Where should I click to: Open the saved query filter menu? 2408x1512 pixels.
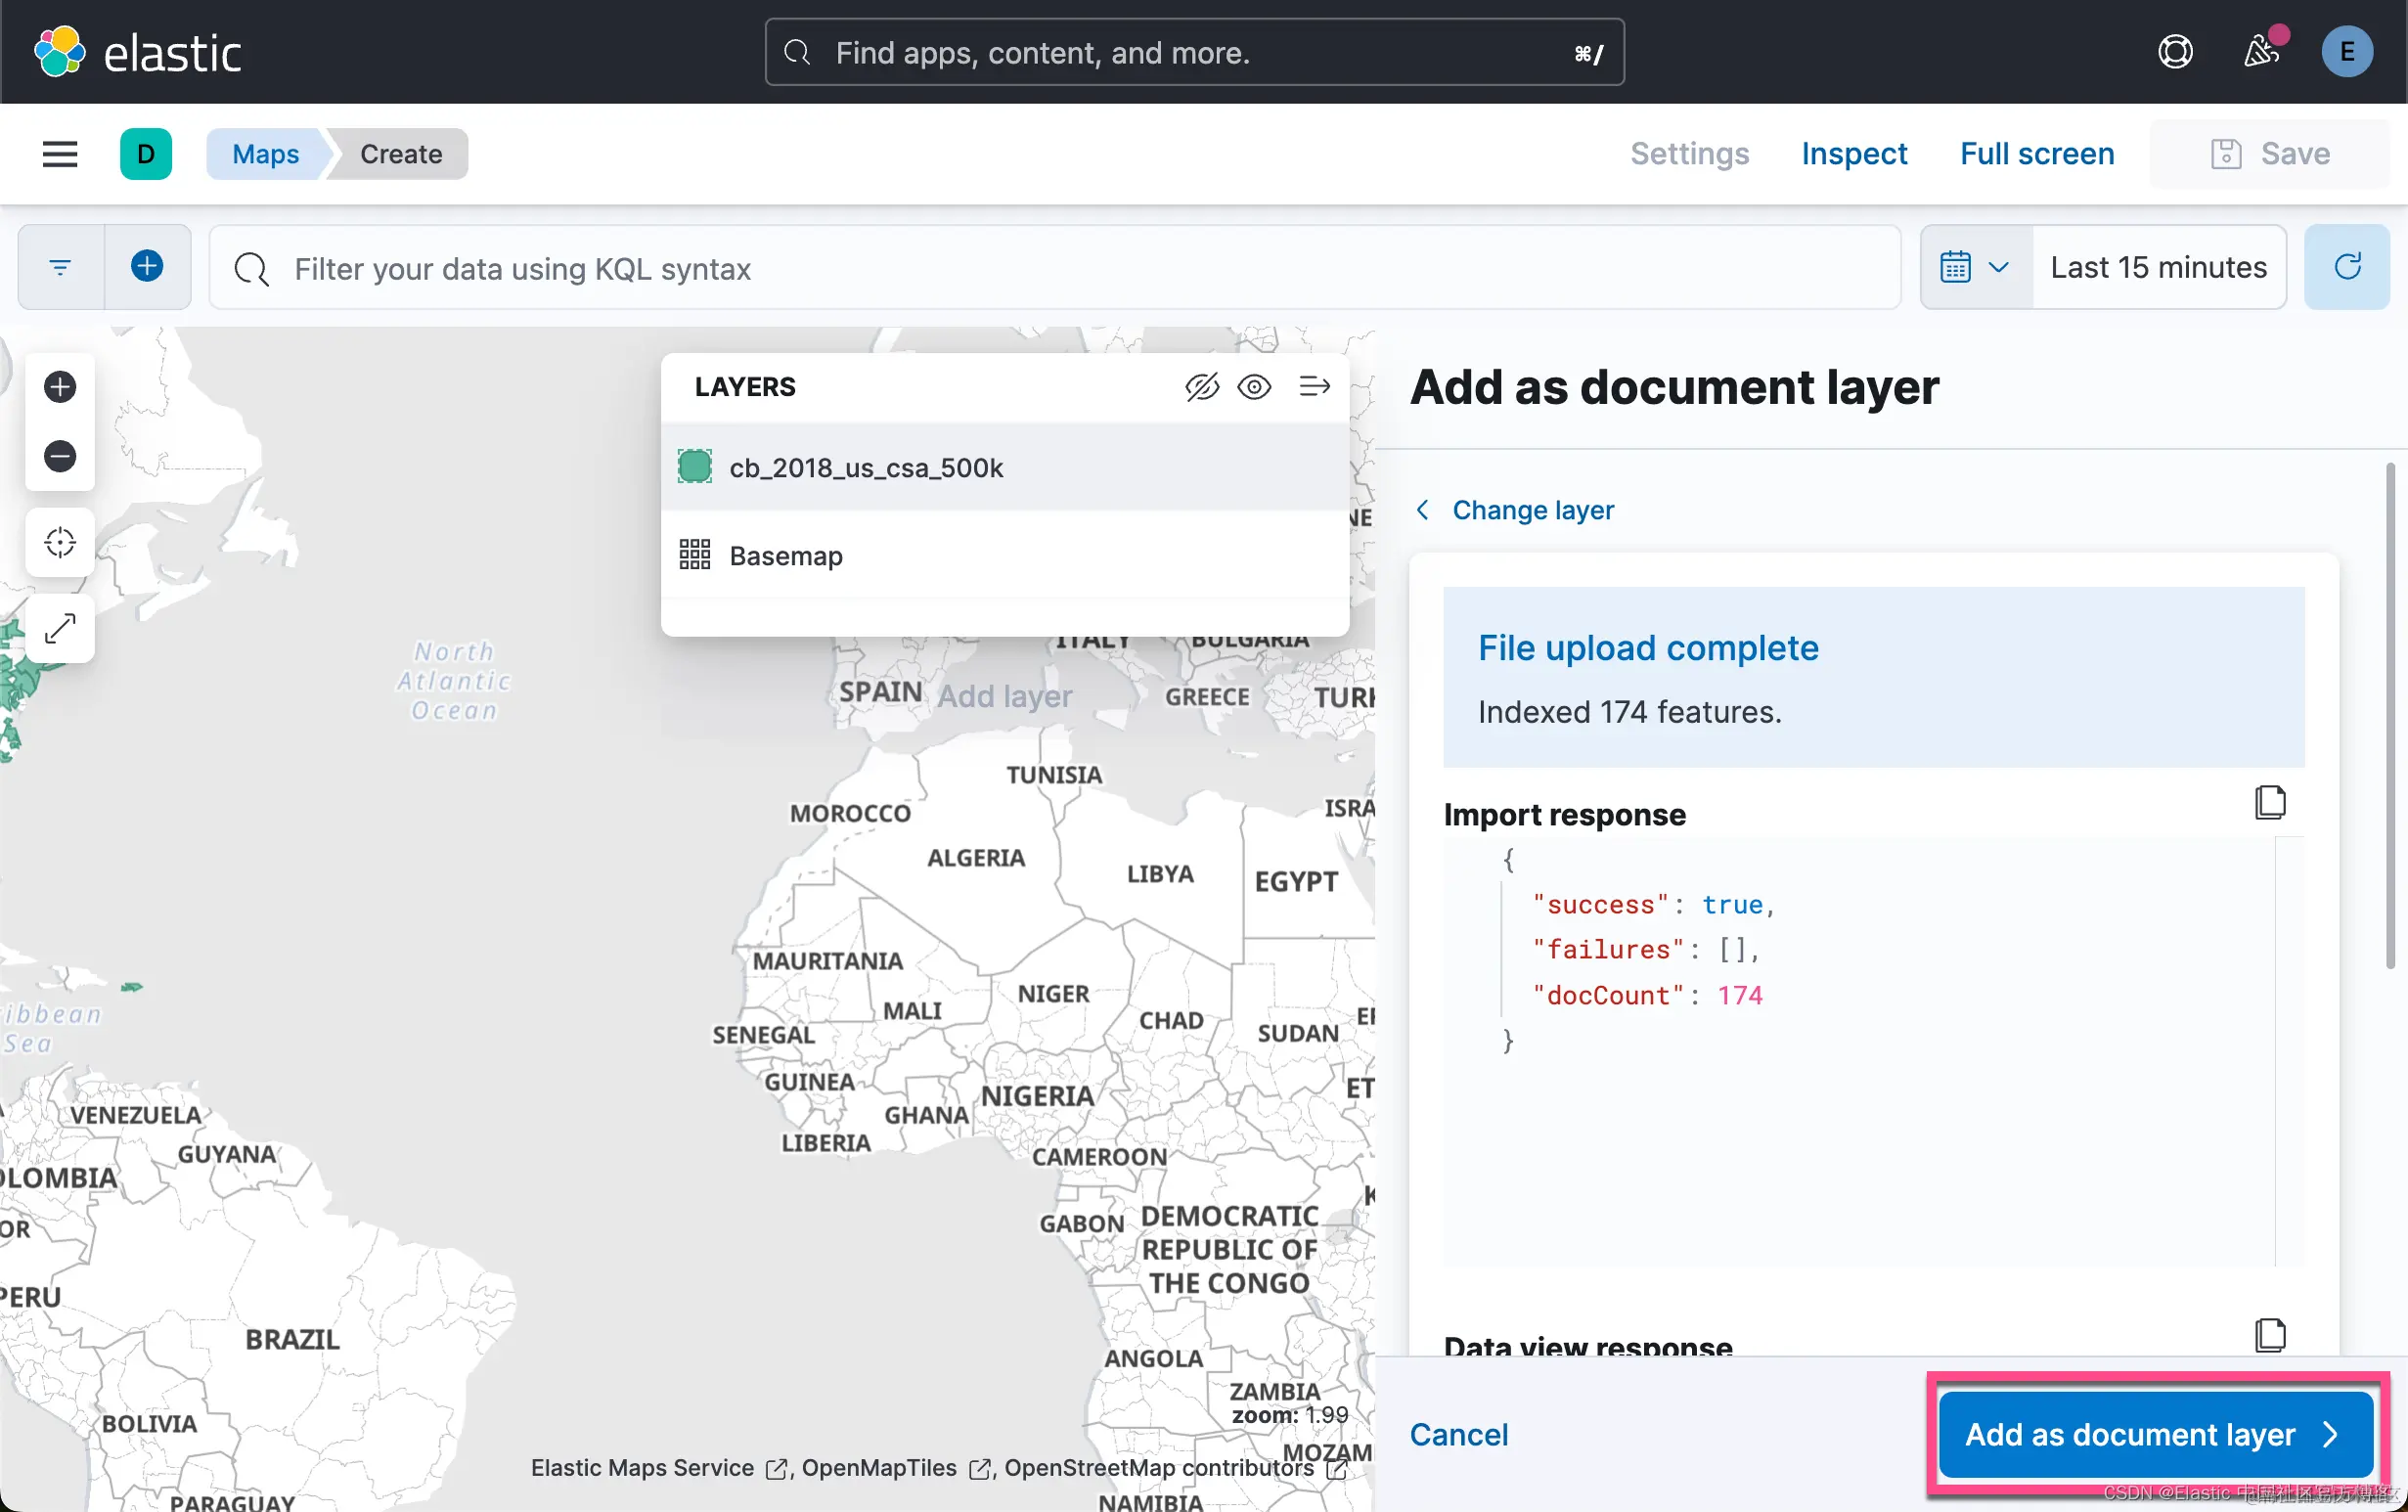61,267
